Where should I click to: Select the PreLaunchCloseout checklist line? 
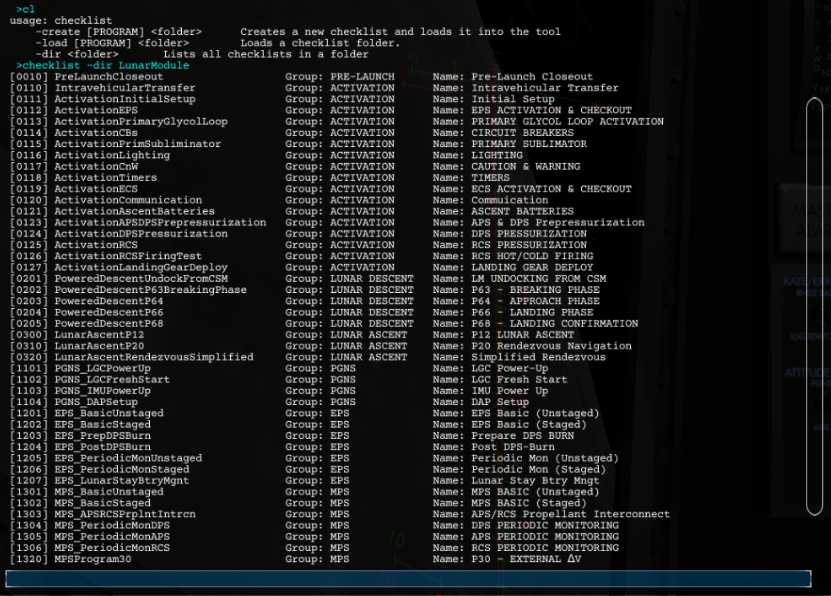[x=109, y=77]
